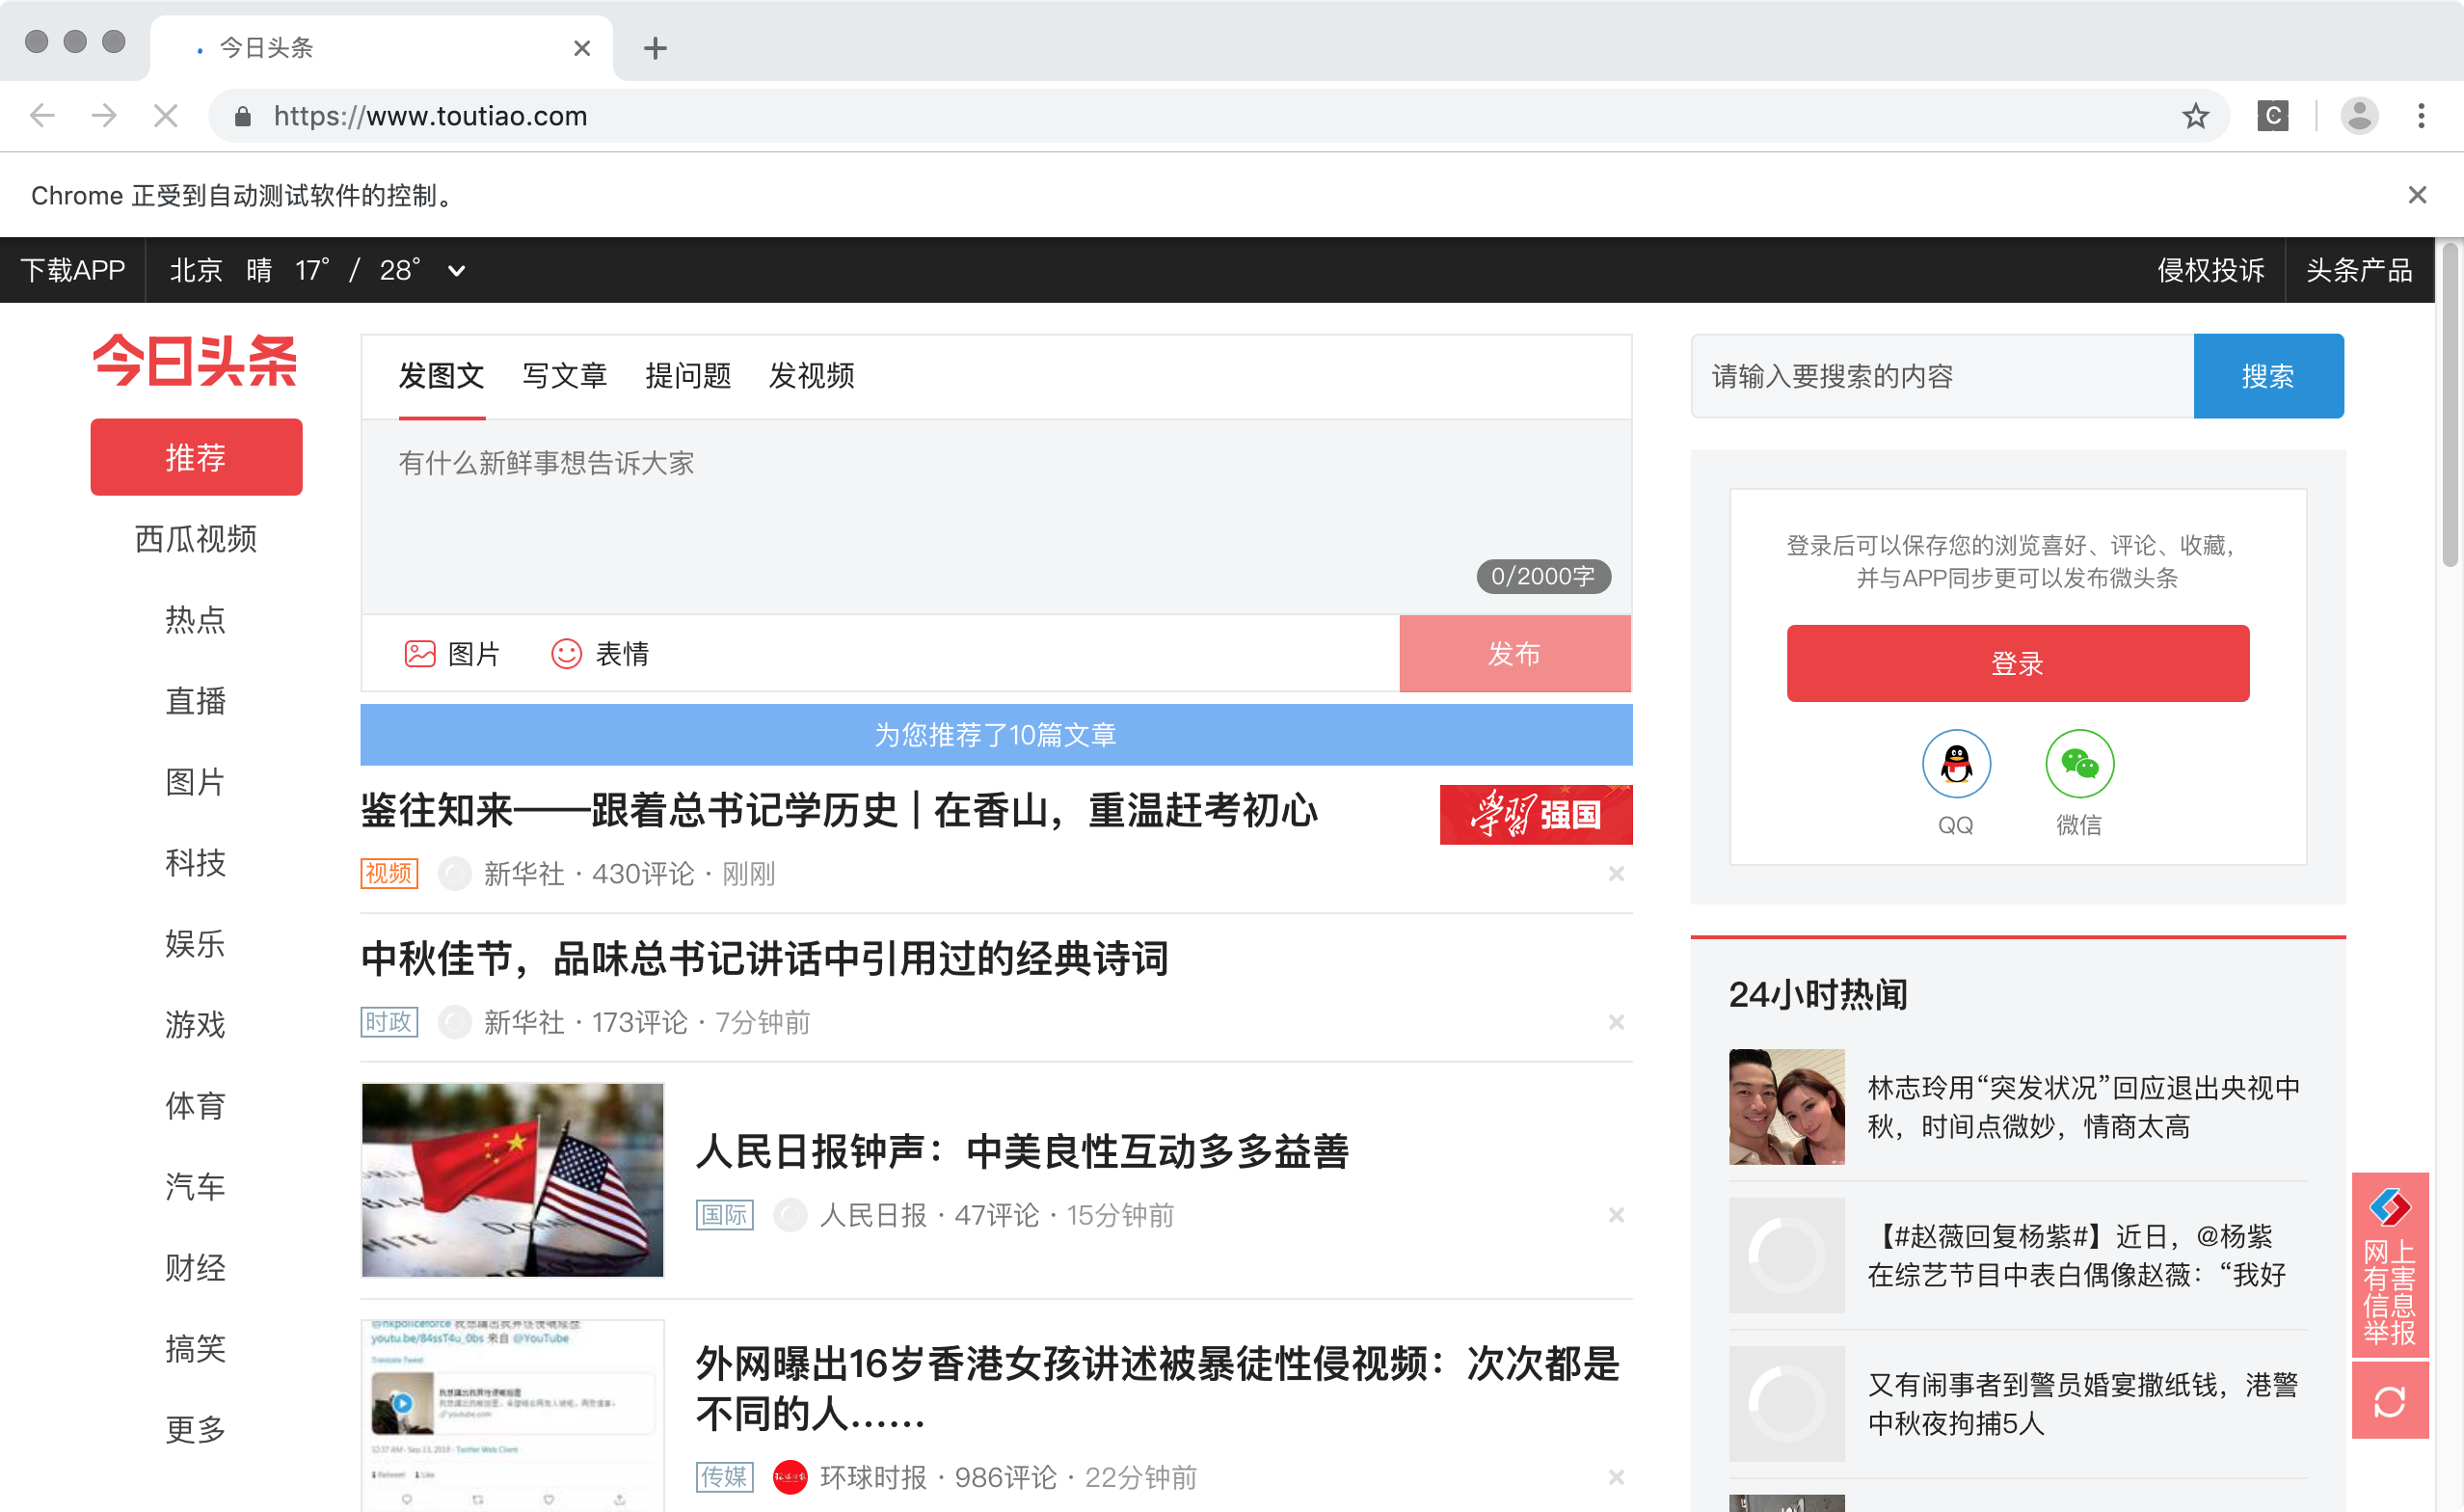Click the blue 搜索 search button
Viewport: 2464px width, 1512px height.
pos(2268,376)
